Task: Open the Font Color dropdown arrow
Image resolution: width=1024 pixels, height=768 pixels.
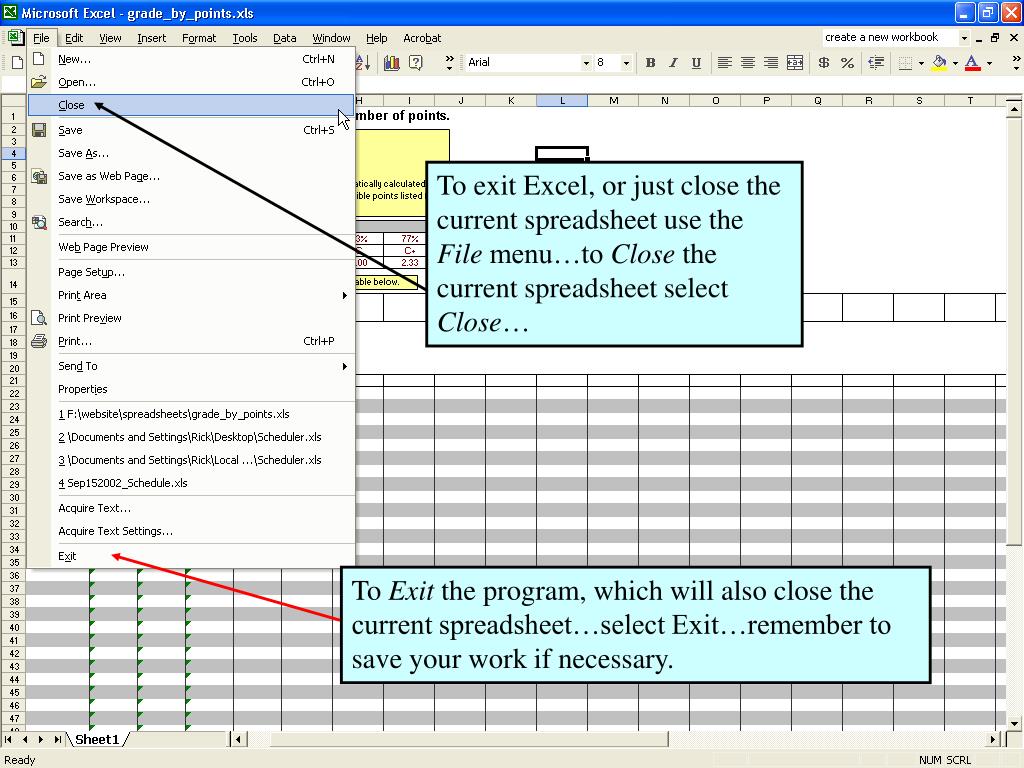Action: [989, 63]
